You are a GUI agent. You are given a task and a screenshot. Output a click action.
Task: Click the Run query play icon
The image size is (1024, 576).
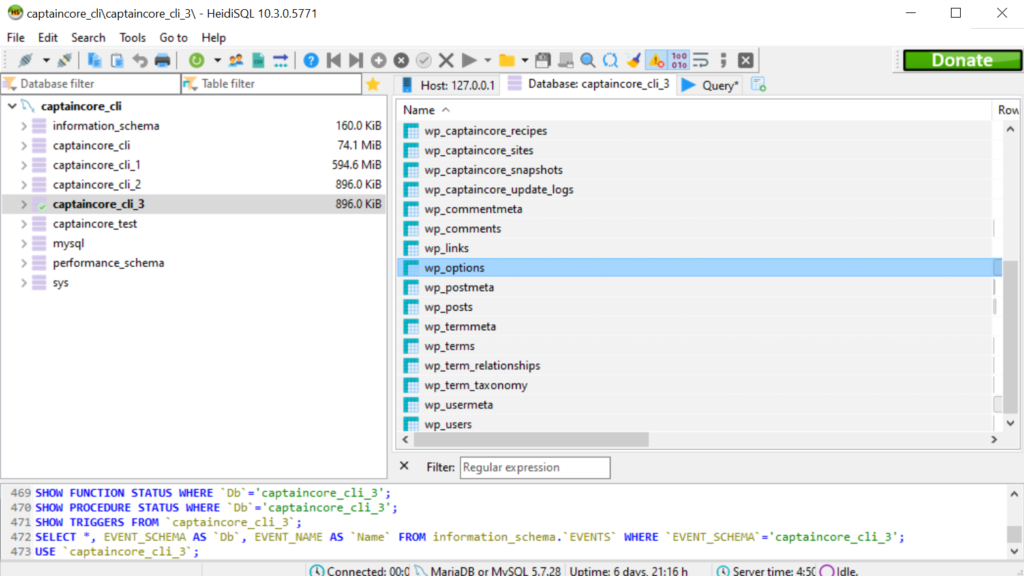[469, 61]
